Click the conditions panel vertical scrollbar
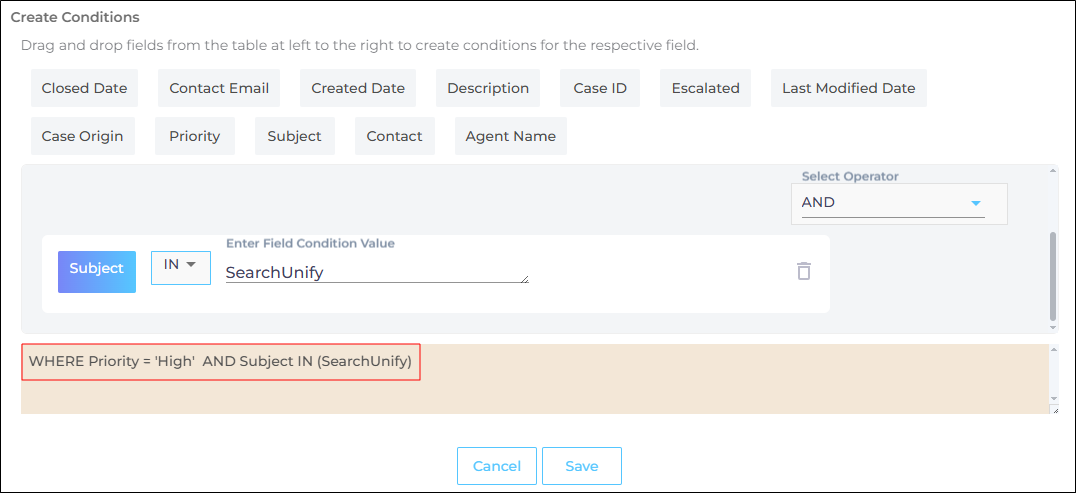This screenshot has width=1076, height=493. 1051,275
